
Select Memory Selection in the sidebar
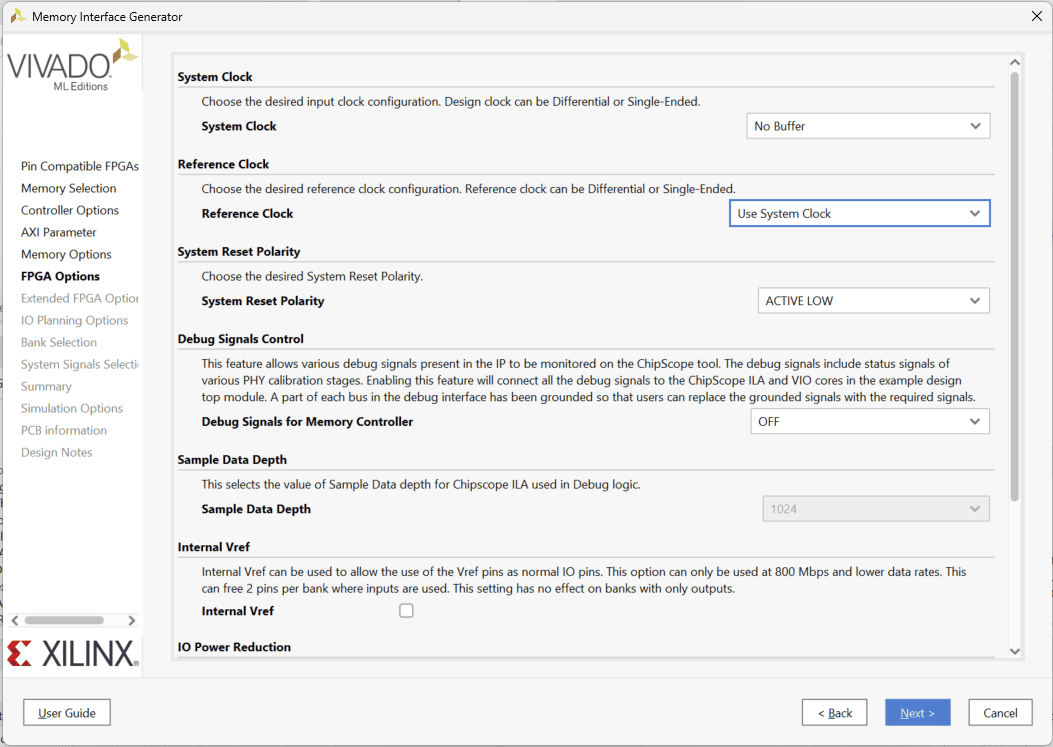click(x=69, y=188)
